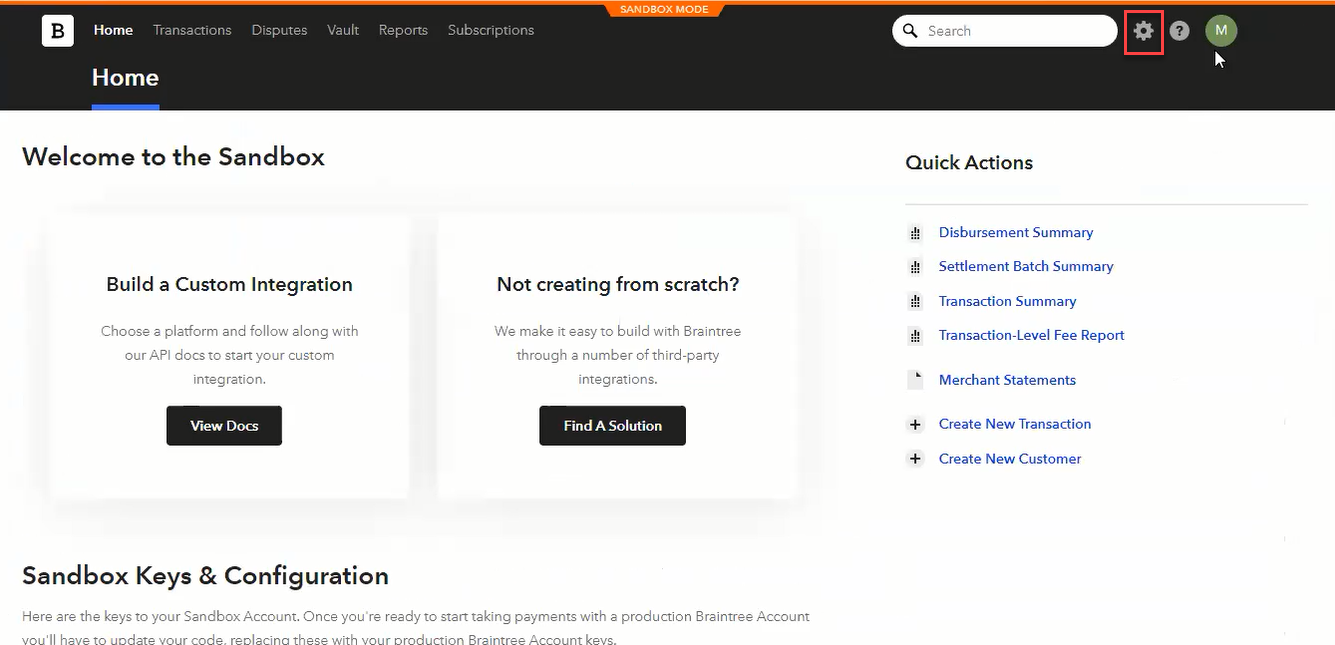
Task: Open Transaction Summary link
Action: click(1008, 301)
